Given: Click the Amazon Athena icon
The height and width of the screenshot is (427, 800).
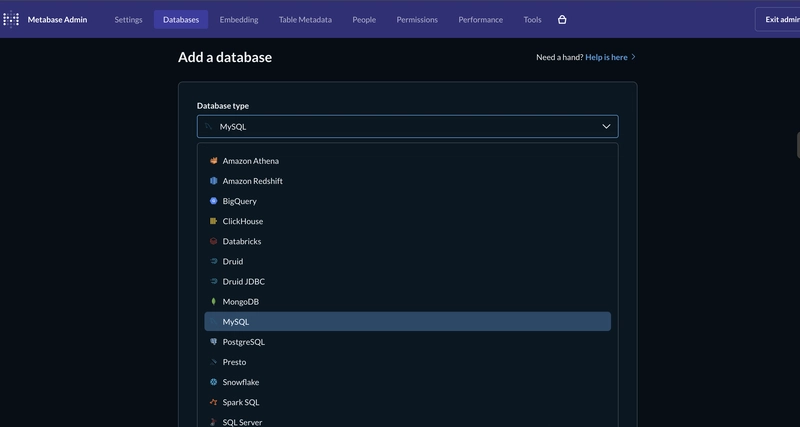Looking at the screenshot, I should pyautogui.click(x=213, y=161).
